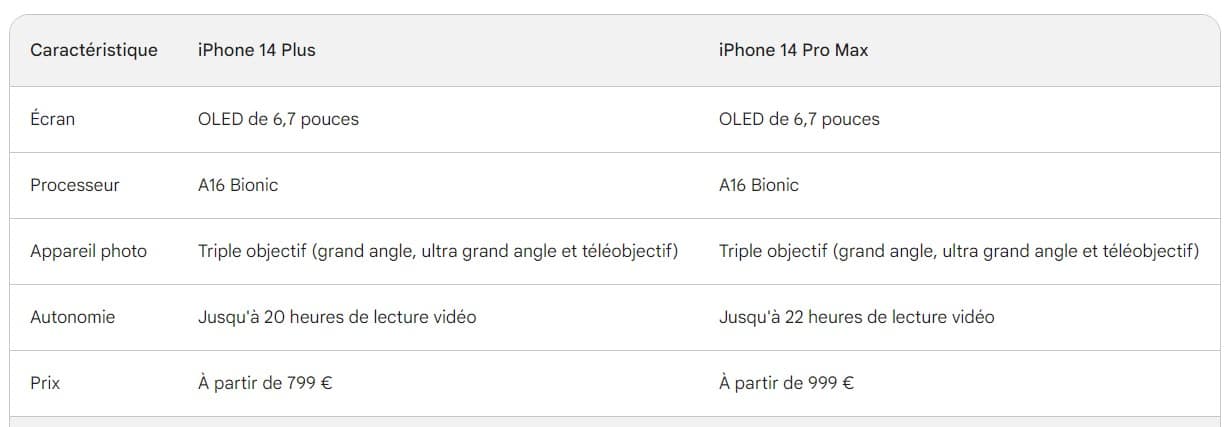Click the iPhone 14 Plus screen size cell
The height and width of the screenshot is (427, 1232).
(x=278, y=119)
